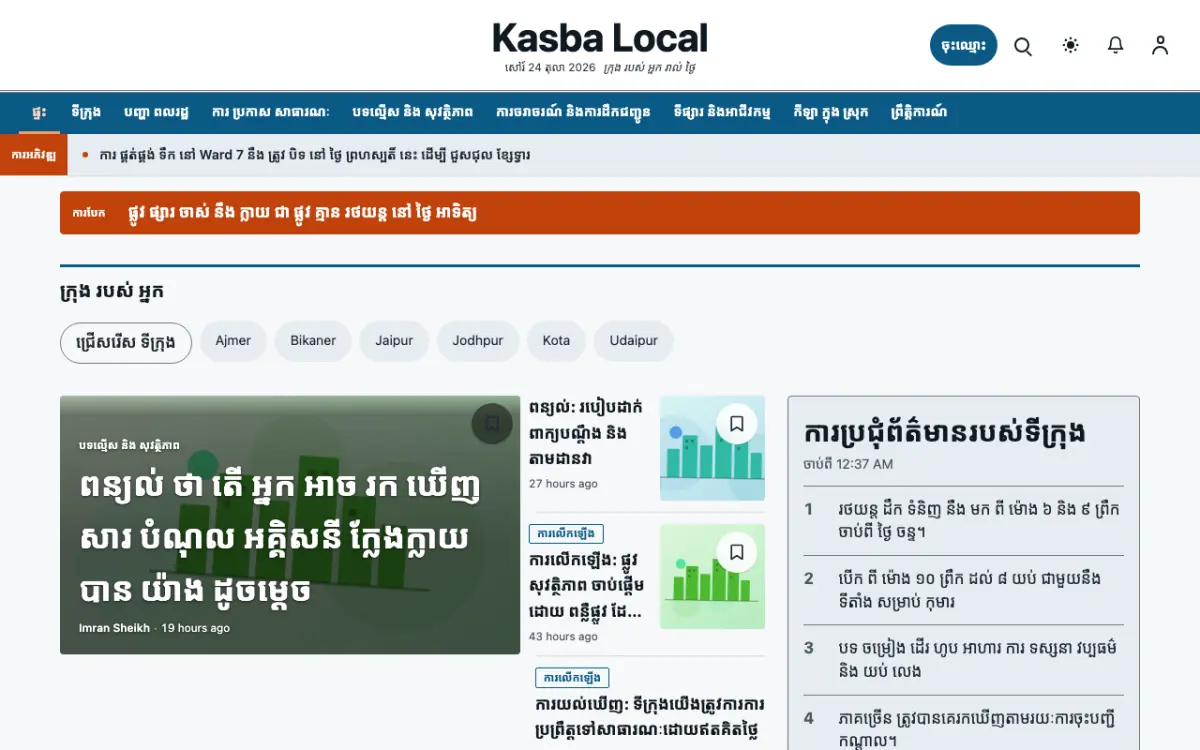Toggle the sun-shaped theme switch
Image resolution: width=1200 pixels, height=750 pixels.
tap(1071, 45)
